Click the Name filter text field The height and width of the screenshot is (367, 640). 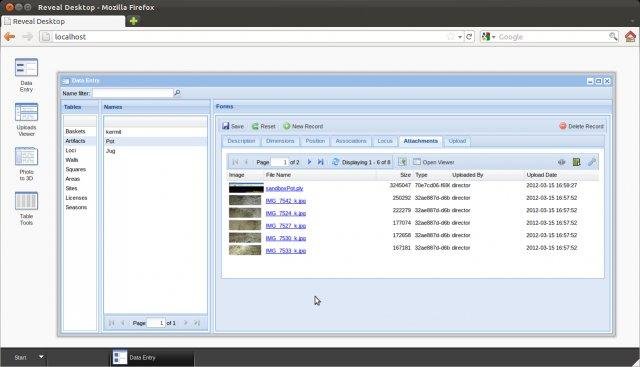tap(133, 93)
